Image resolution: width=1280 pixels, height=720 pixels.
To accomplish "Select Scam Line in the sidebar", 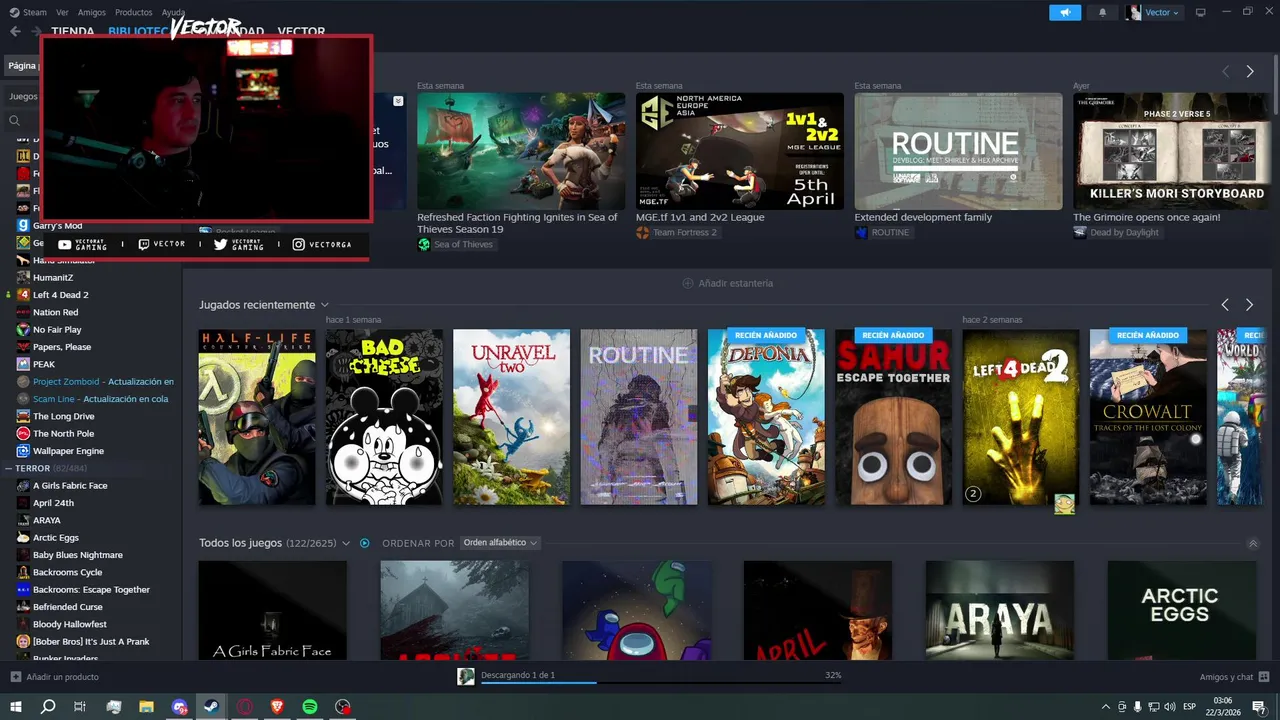I will click(98, 399).
